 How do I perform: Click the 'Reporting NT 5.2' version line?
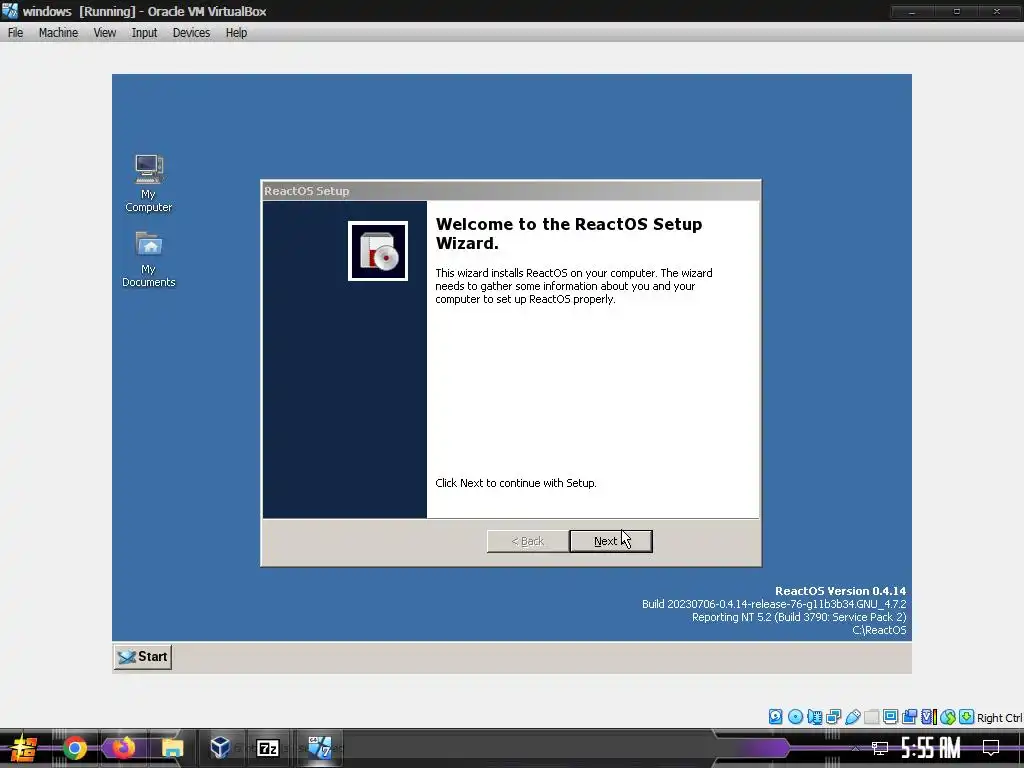click(x=799, y=617)
